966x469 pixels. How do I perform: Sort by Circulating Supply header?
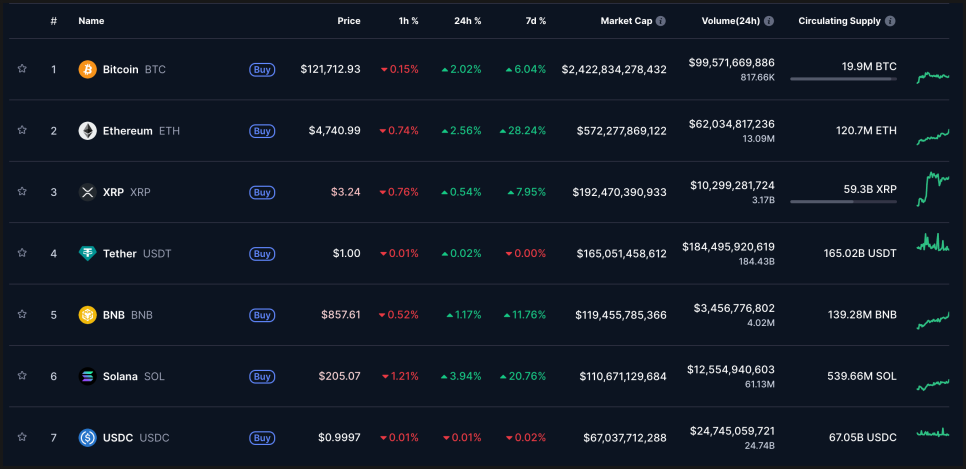[840, 21]
